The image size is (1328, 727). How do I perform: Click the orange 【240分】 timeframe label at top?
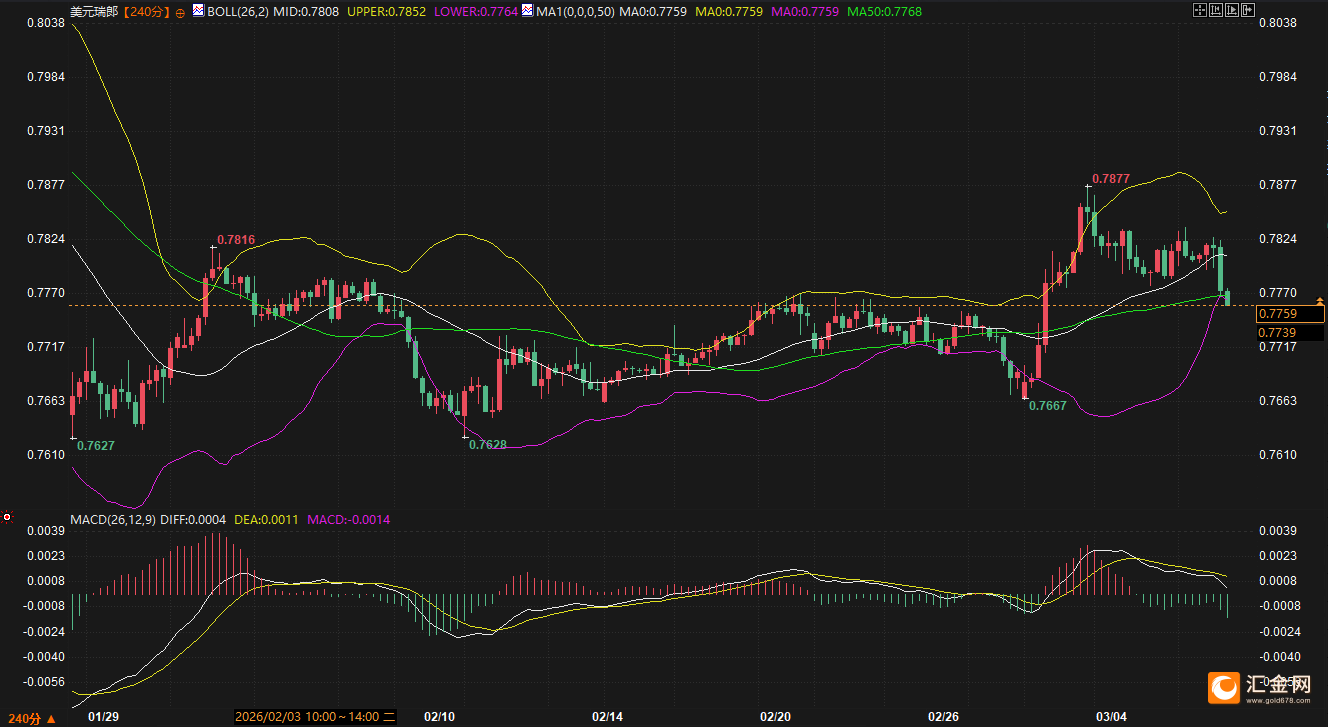[x=147, y=12]
